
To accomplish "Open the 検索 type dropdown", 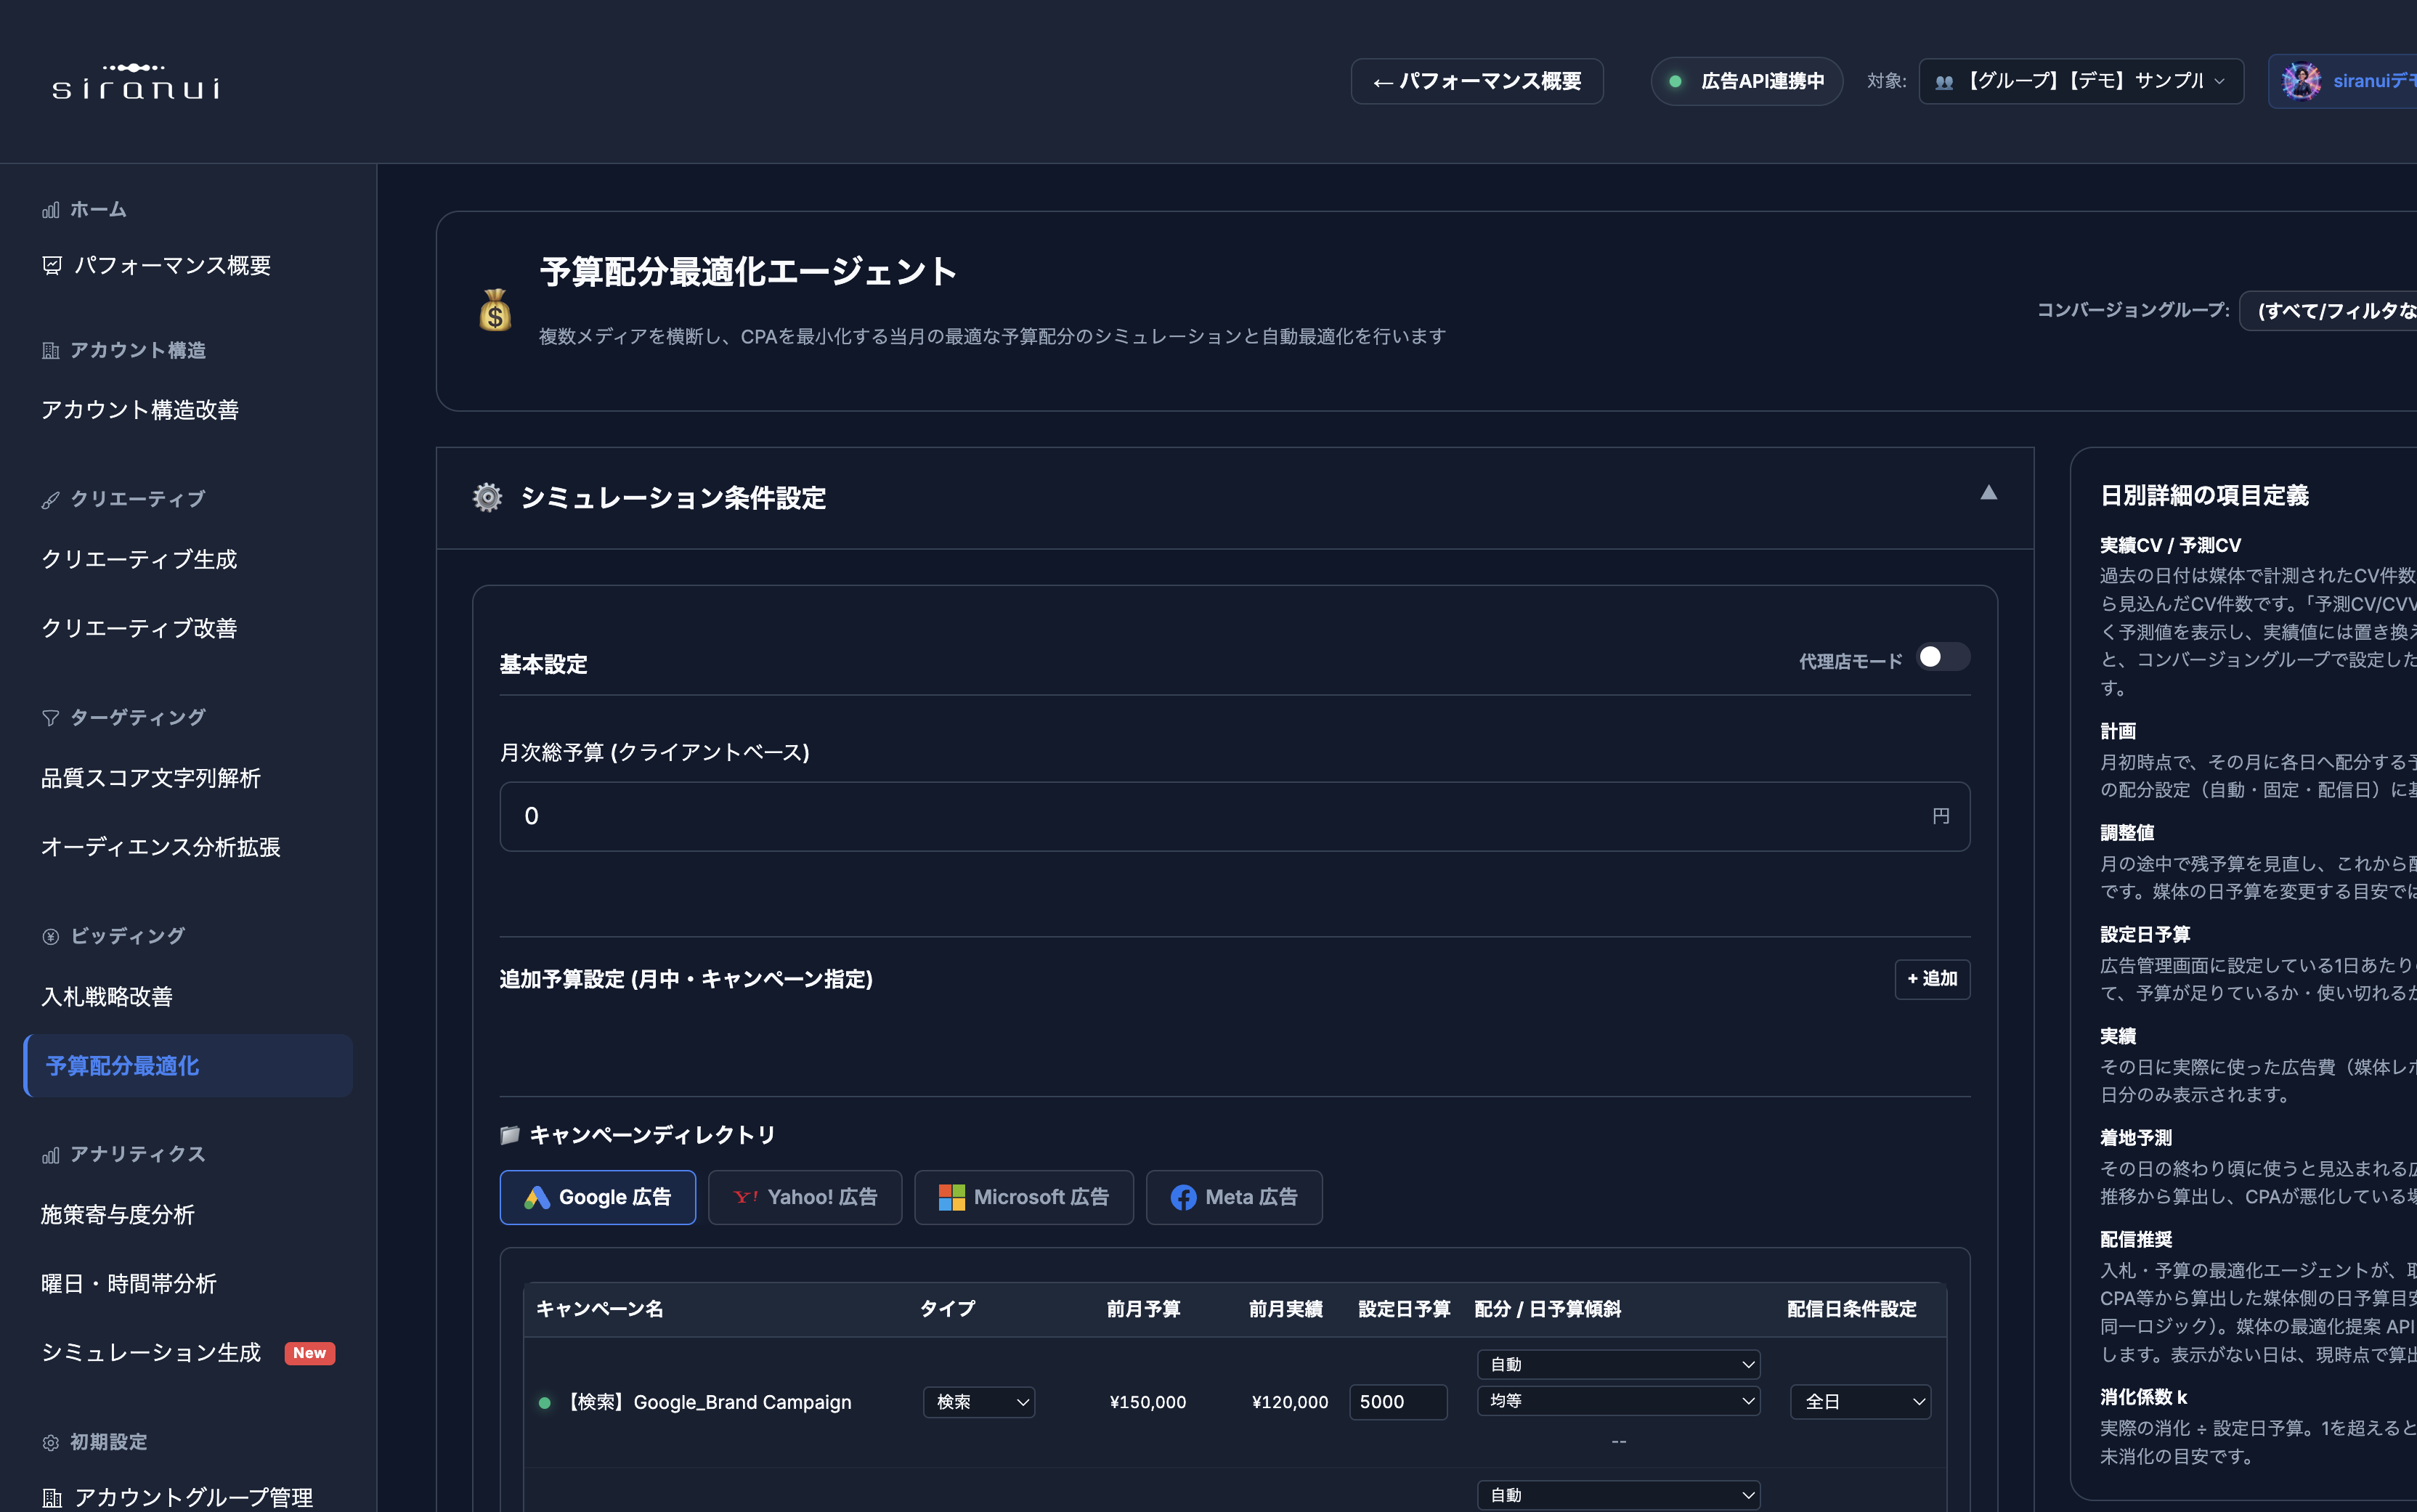I will click(979, 1401).
